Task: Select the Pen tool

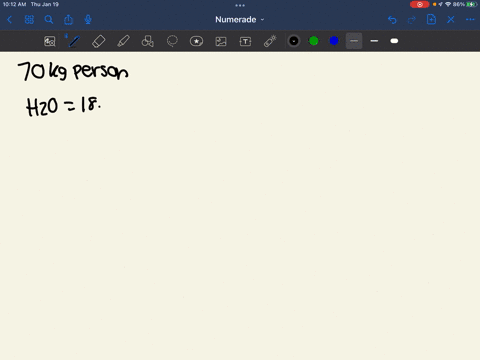Action: click(74, 41)
